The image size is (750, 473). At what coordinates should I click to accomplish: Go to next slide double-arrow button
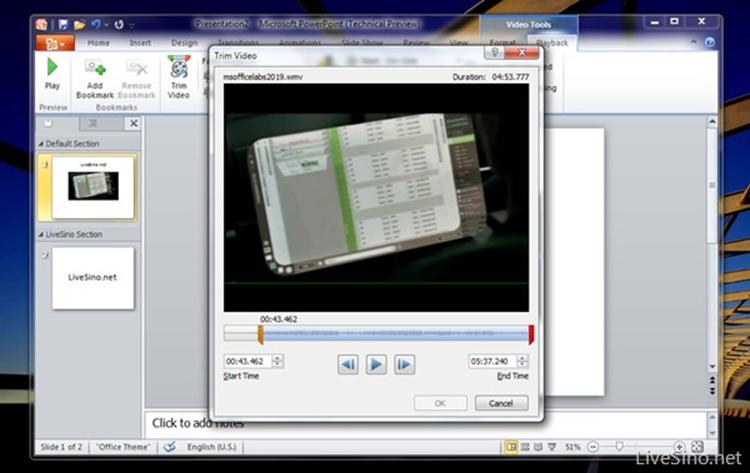(712, 391)
